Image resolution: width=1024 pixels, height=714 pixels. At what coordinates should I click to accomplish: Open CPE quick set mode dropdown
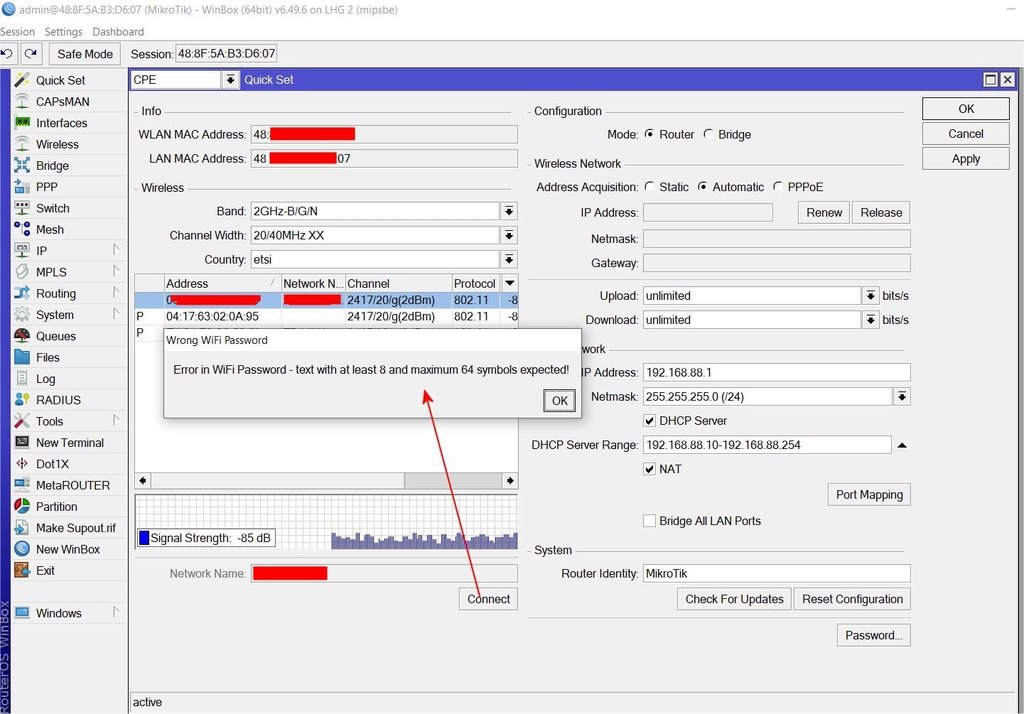pyautogui.click(x=230, y=80)
